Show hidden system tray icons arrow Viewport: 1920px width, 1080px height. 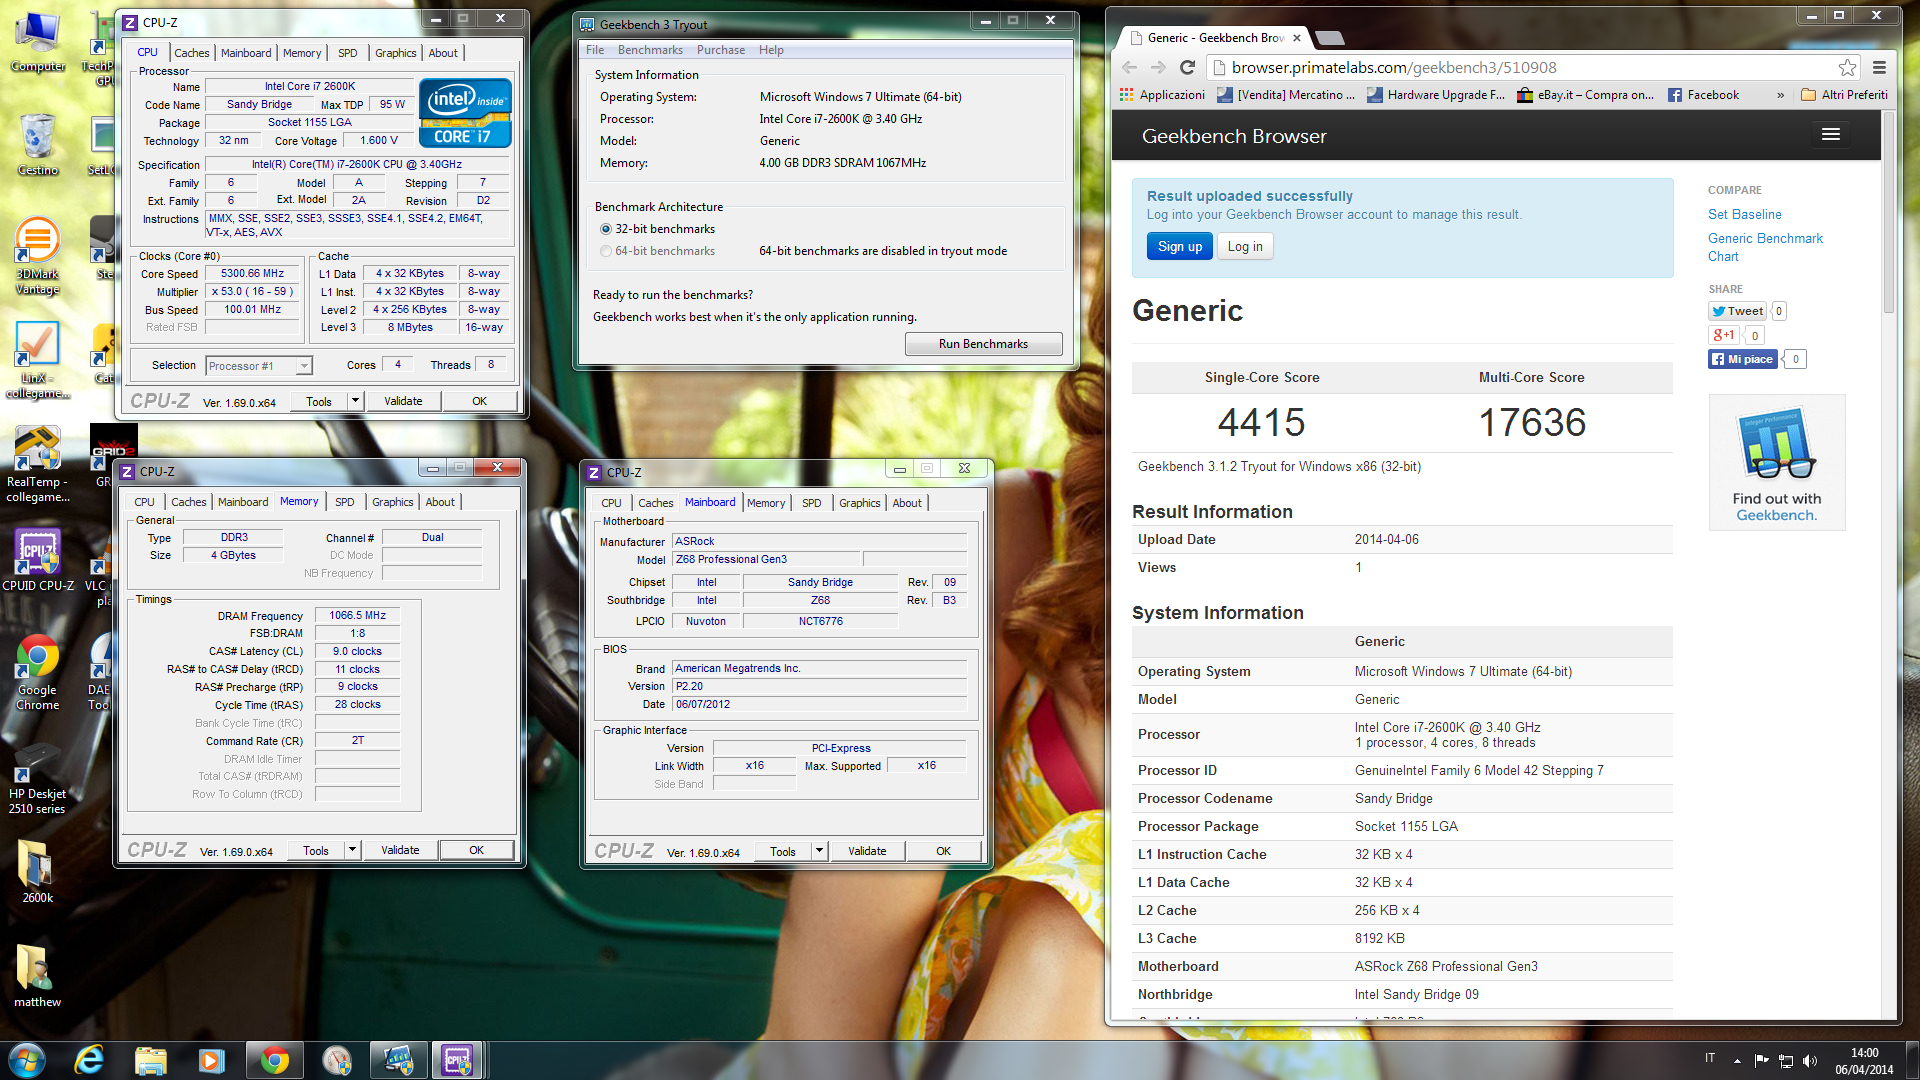[x=1737, y=1061]
